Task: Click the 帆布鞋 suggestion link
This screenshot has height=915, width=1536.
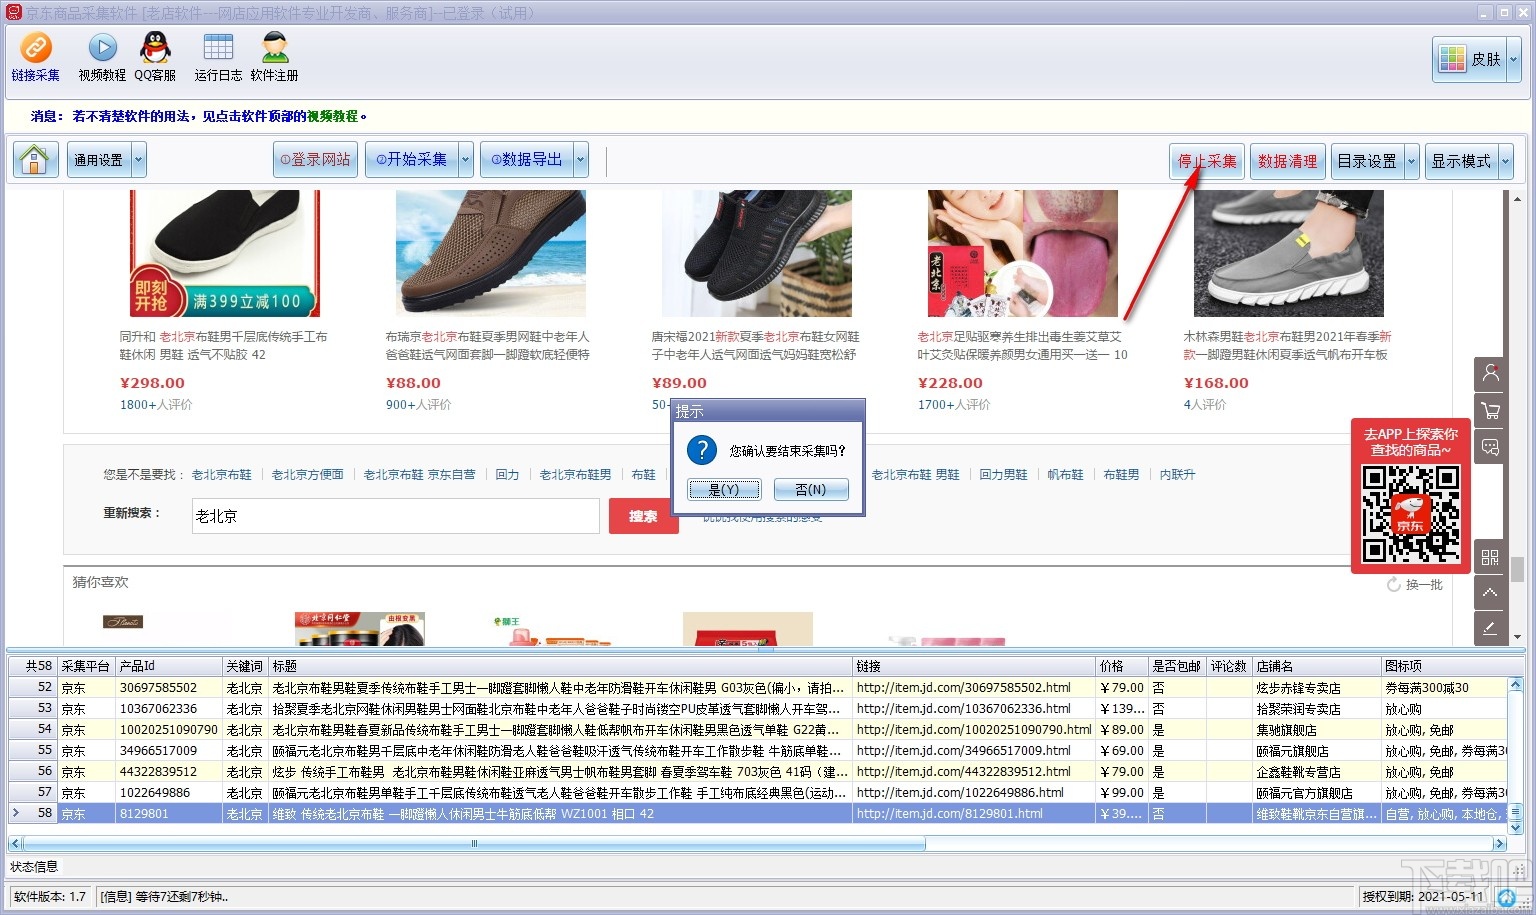Action: point(1066,475)
